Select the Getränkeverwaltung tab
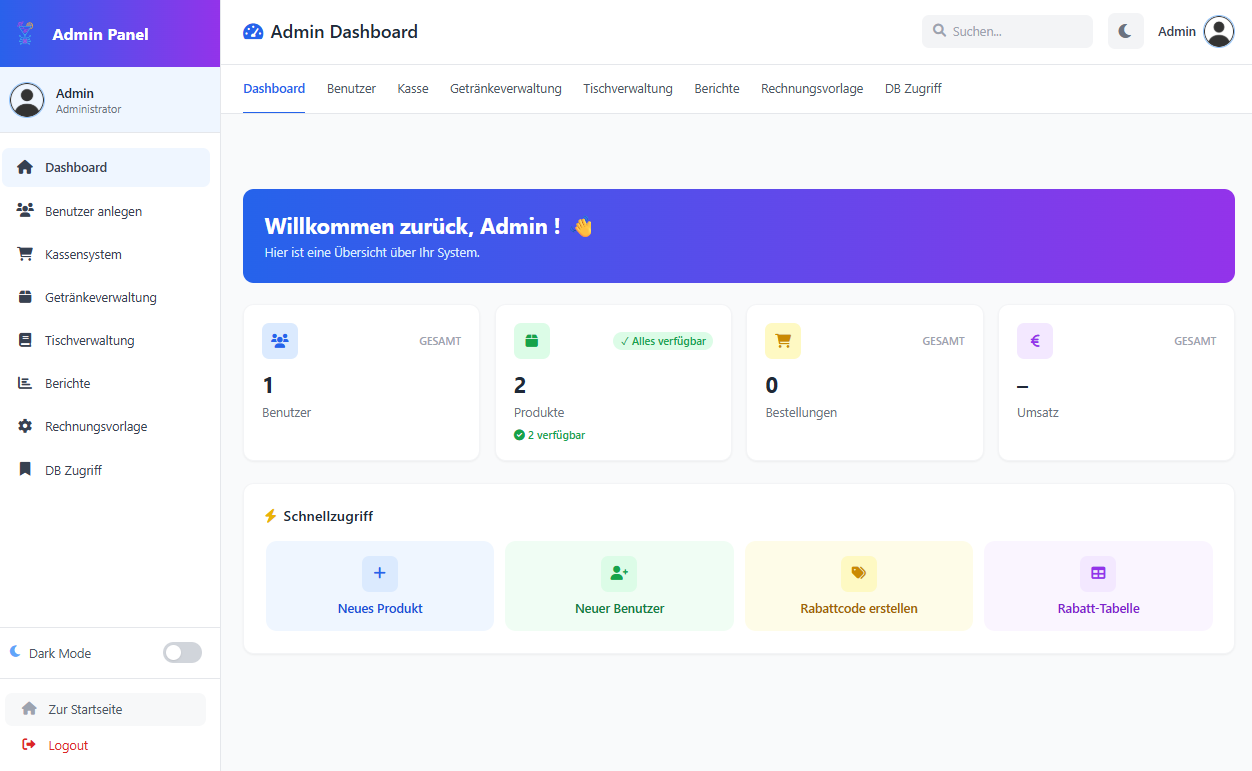Viewport: 1252px width, 771px height. 506,89
